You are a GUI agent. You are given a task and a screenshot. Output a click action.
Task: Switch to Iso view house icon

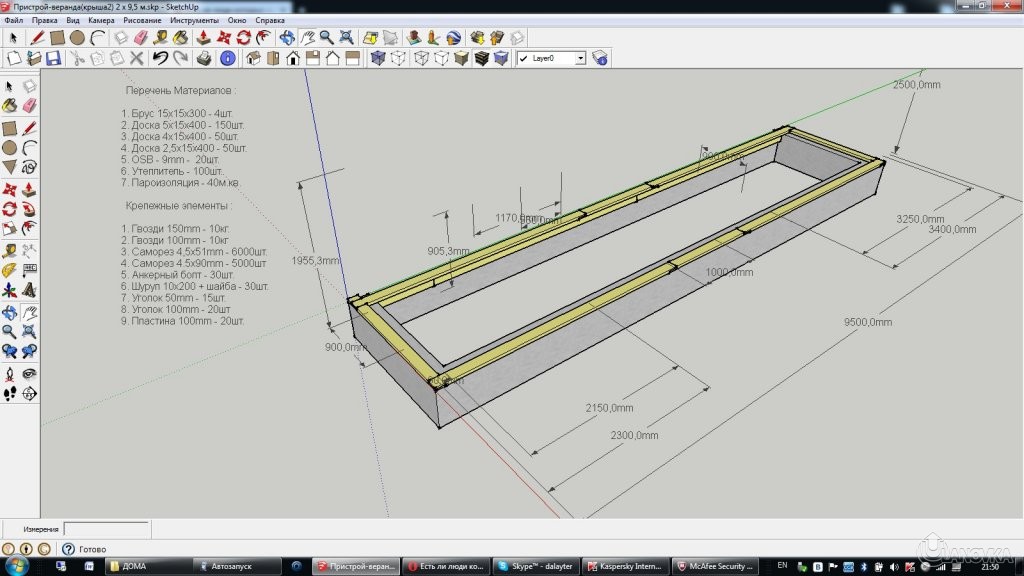253,59
